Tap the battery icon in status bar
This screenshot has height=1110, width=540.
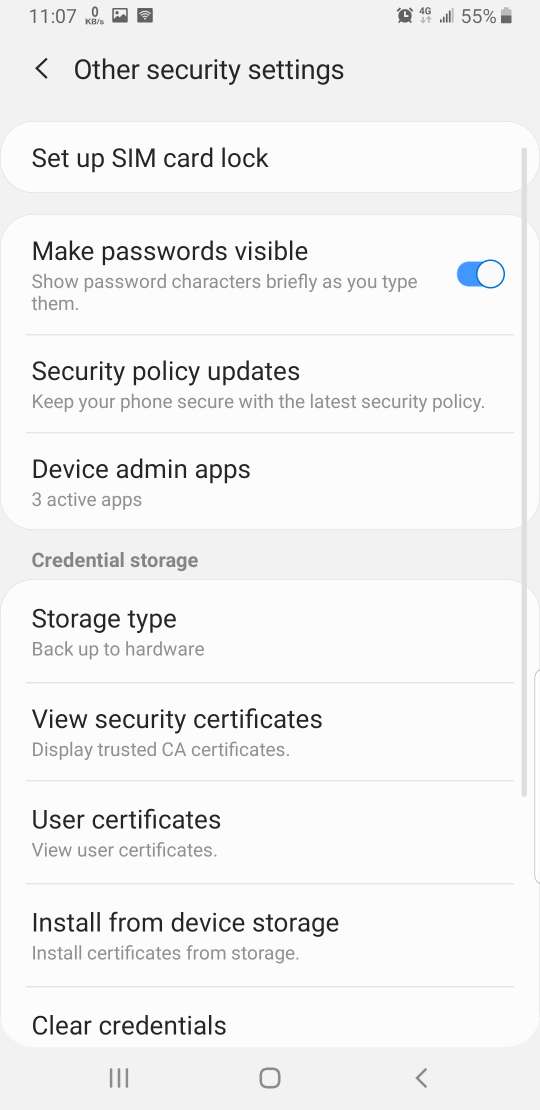click(x=506, y=16)
